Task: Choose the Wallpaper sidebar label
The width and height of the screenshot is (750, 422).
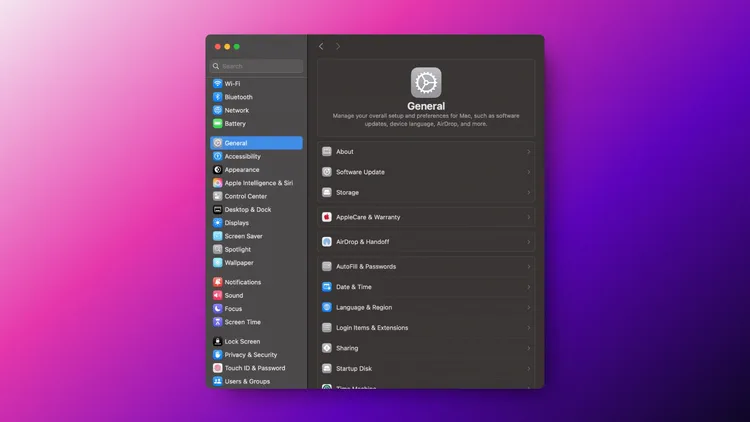Action: [x=239, y=263]
